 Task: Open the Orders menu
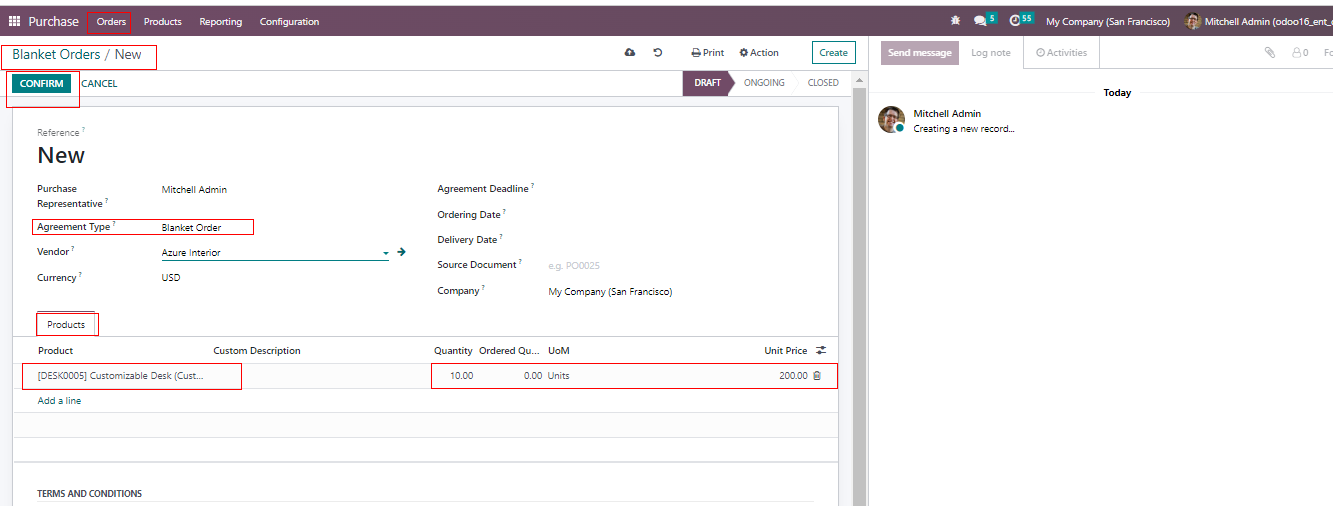coord(111,22)
